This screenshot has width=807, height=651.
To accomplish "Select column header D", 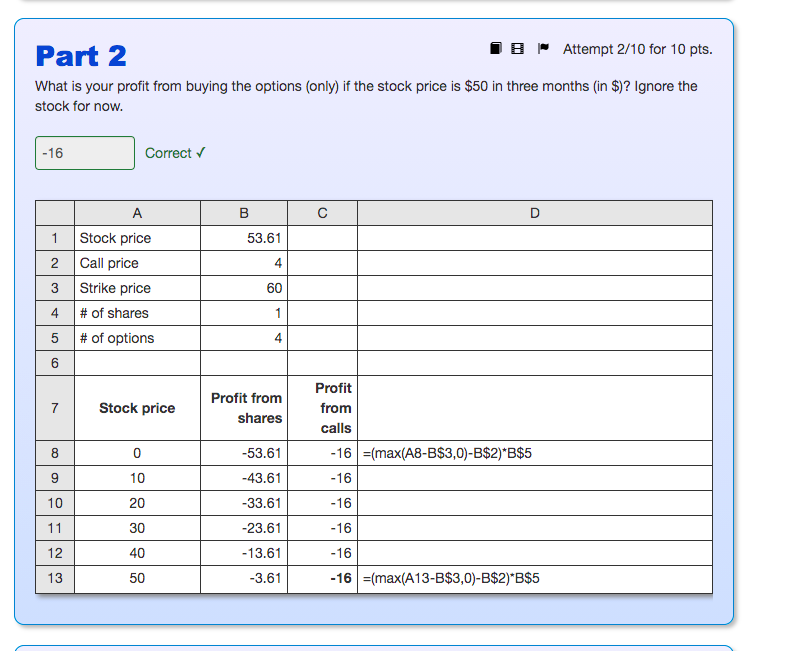I will [535, 213].
